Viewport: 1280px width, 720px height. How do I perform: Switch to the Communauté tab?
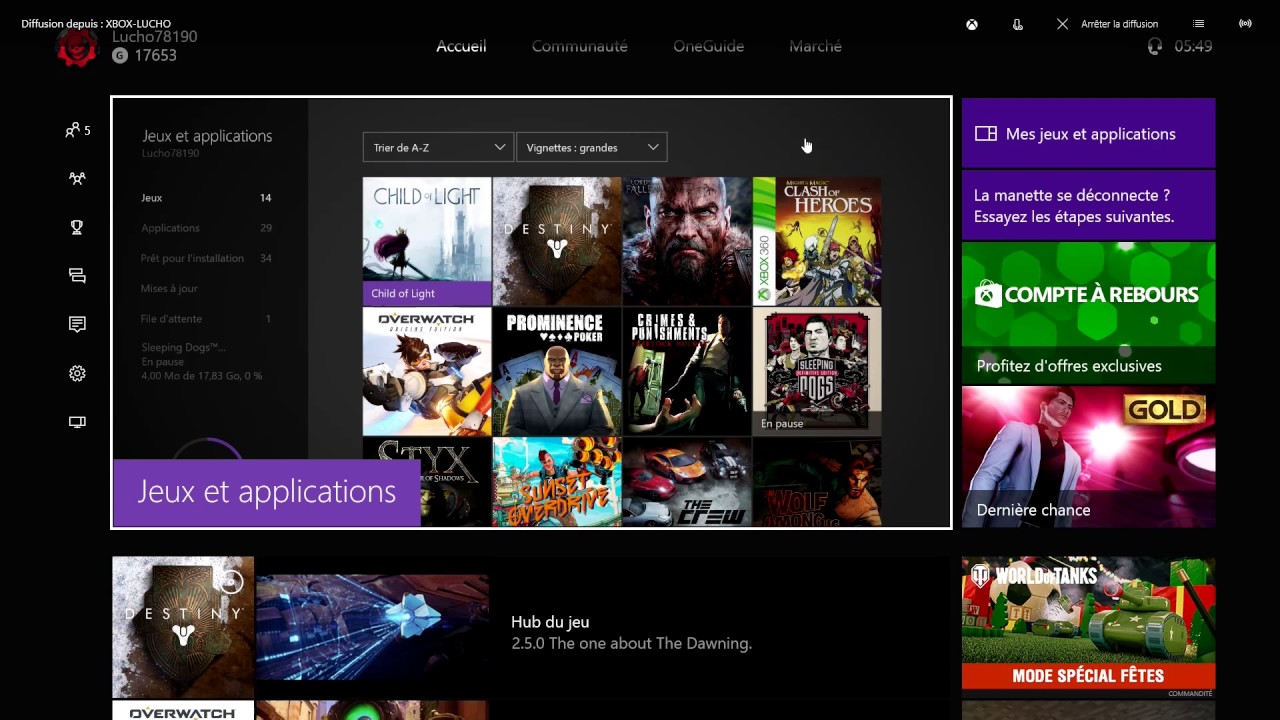[580, 46]
